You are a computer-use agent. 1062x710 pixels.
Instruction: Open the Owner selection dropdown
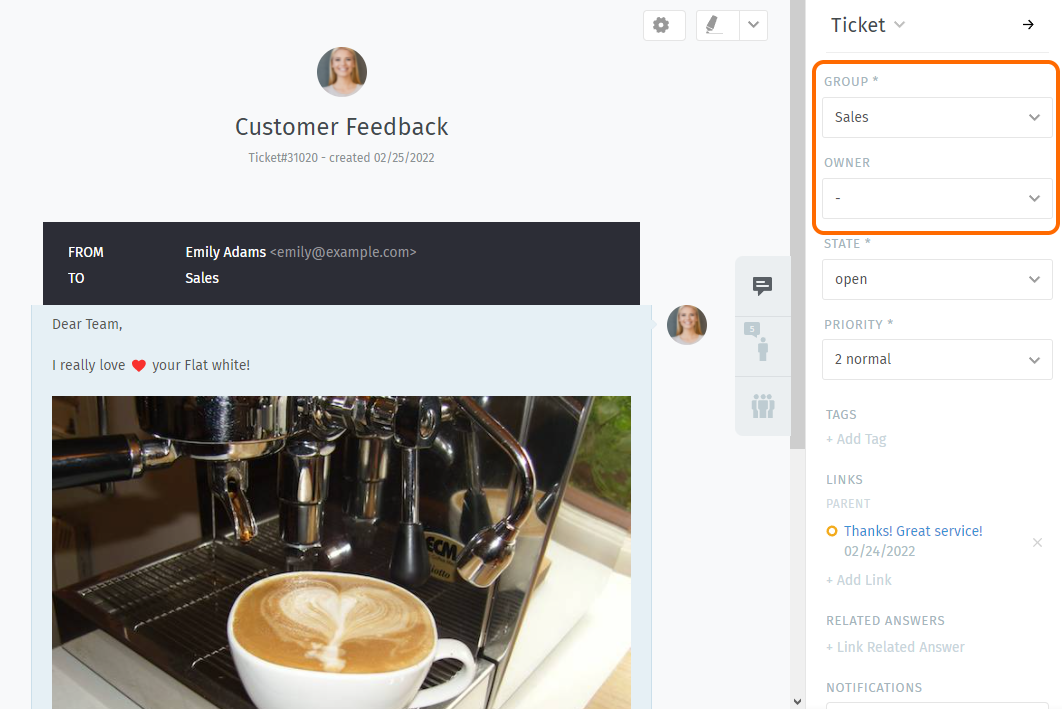(936, 198)
